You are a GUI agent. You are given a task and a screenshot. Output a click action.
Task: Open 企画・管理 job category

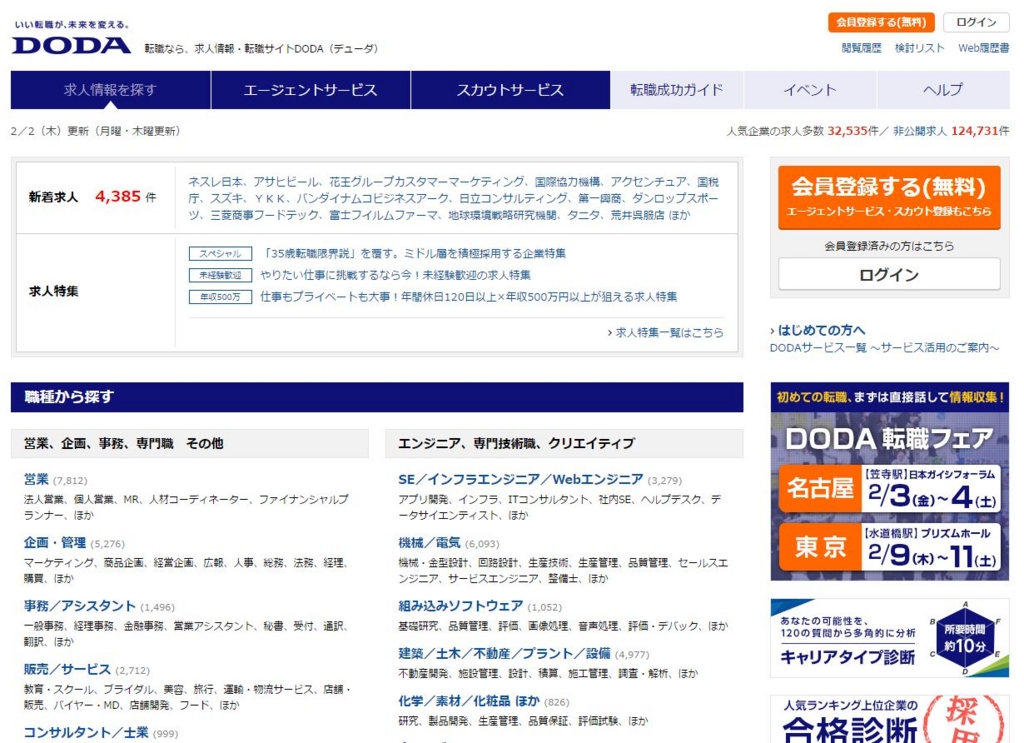pos(55,543)
